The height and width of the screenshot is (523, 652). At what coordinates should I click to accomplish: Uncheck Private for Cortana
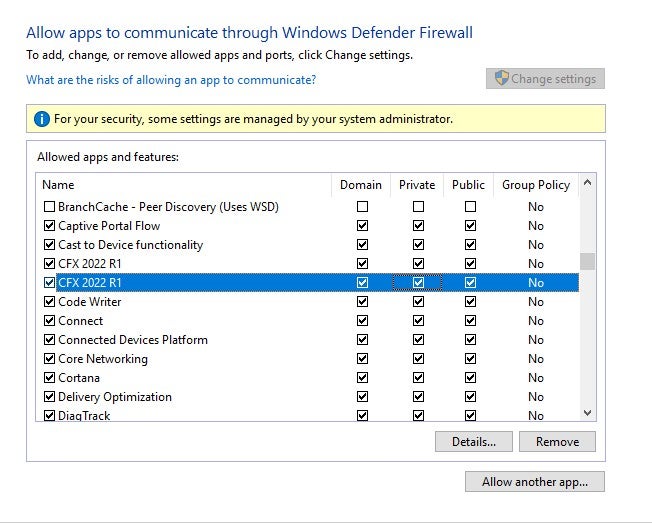(x=418, y=377)
